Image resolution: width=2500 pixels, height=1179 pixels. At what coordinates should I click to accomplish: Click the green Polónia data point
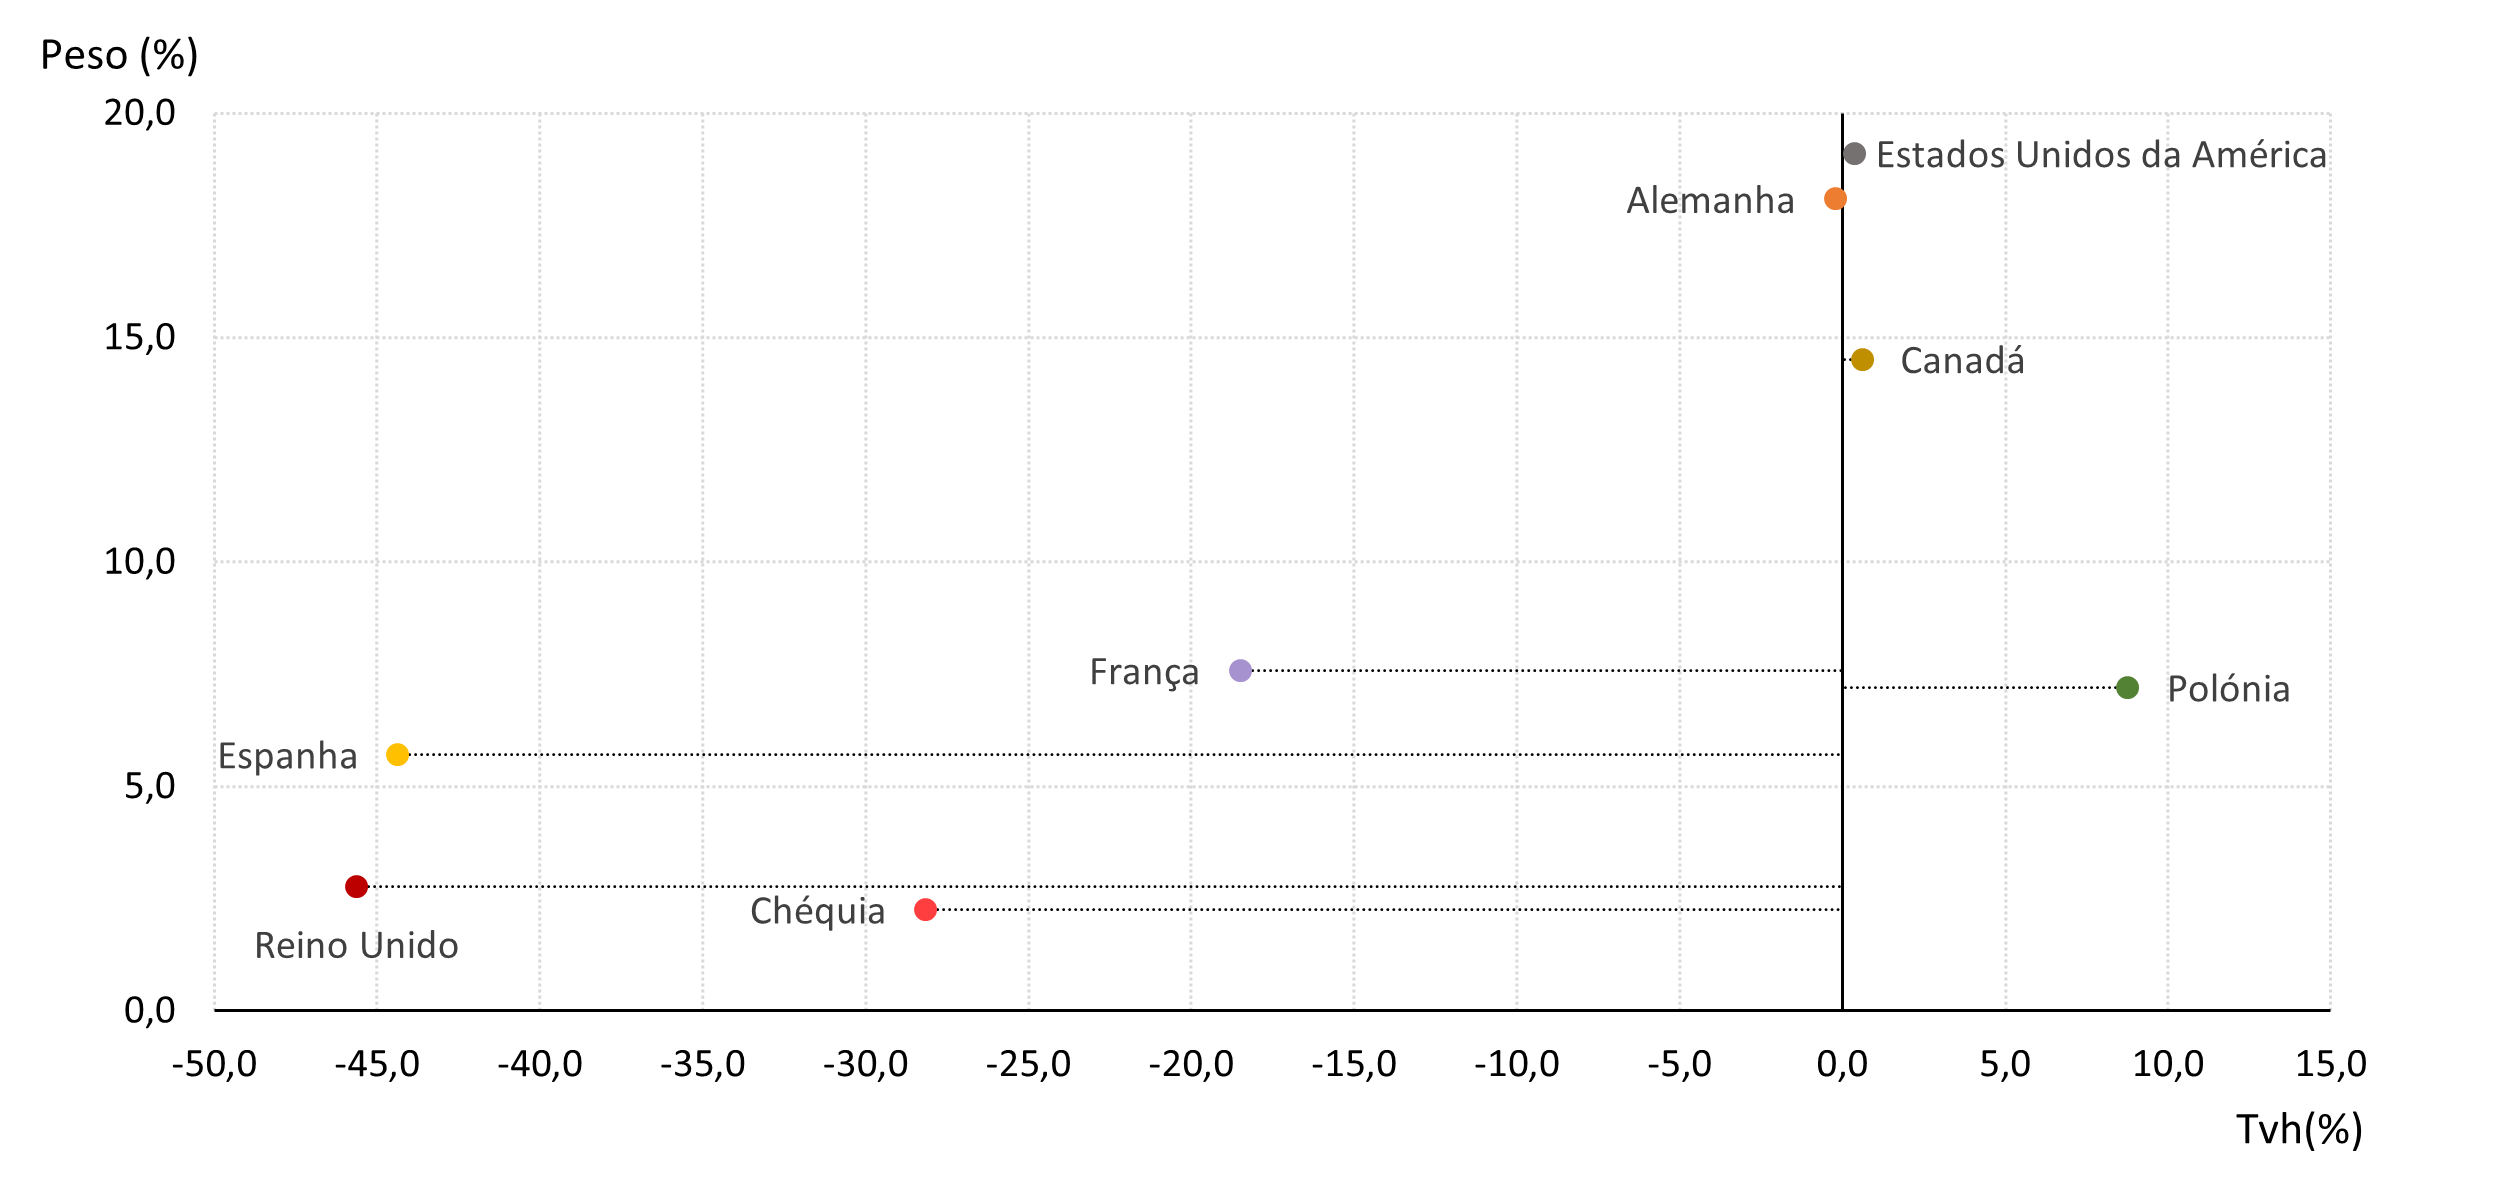coord(2127,688)
